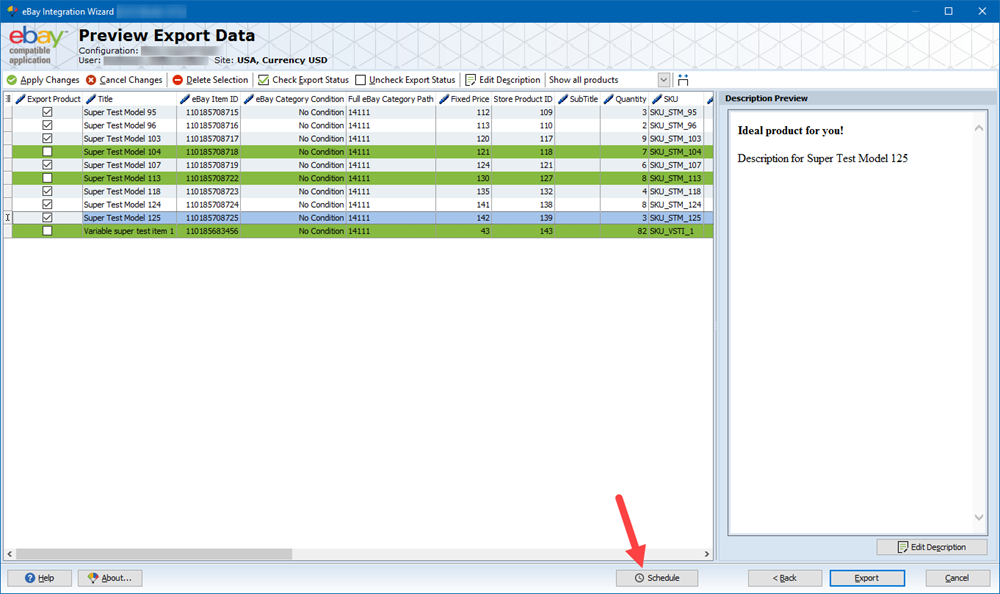This screenshot has width=1000, height=594.
Task: Uncheck export for Super Test Model 124
Action: point(47,204)
